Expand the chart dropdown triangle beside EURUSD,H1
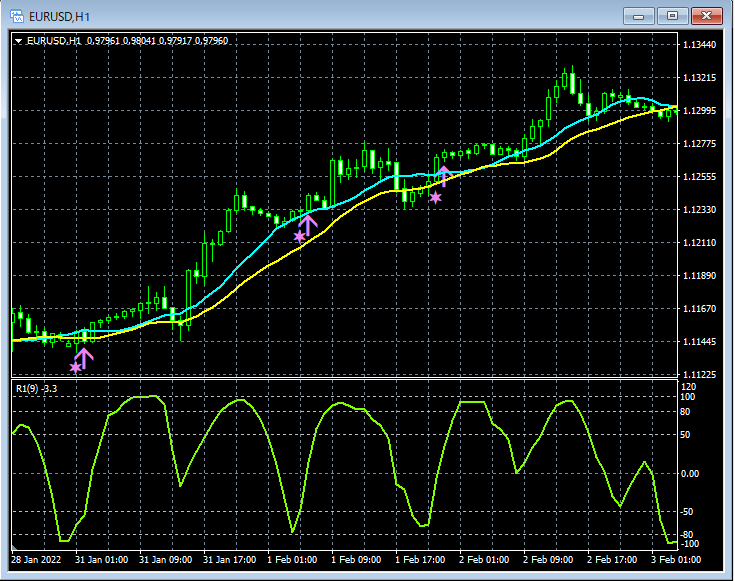 tap(18, 41)
